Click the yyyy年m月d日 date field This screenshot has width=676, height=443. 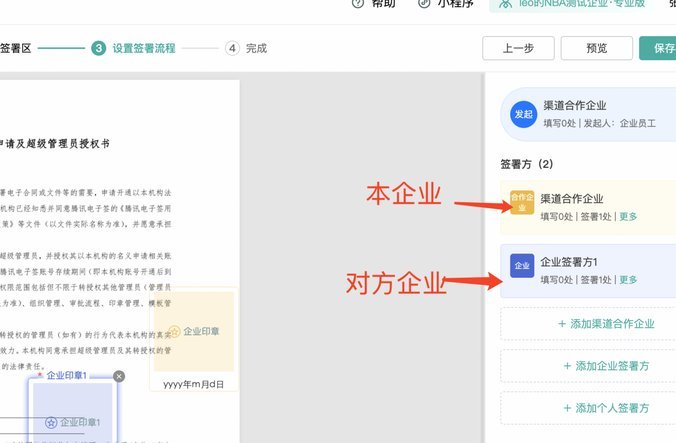click(x=194, y=384)
